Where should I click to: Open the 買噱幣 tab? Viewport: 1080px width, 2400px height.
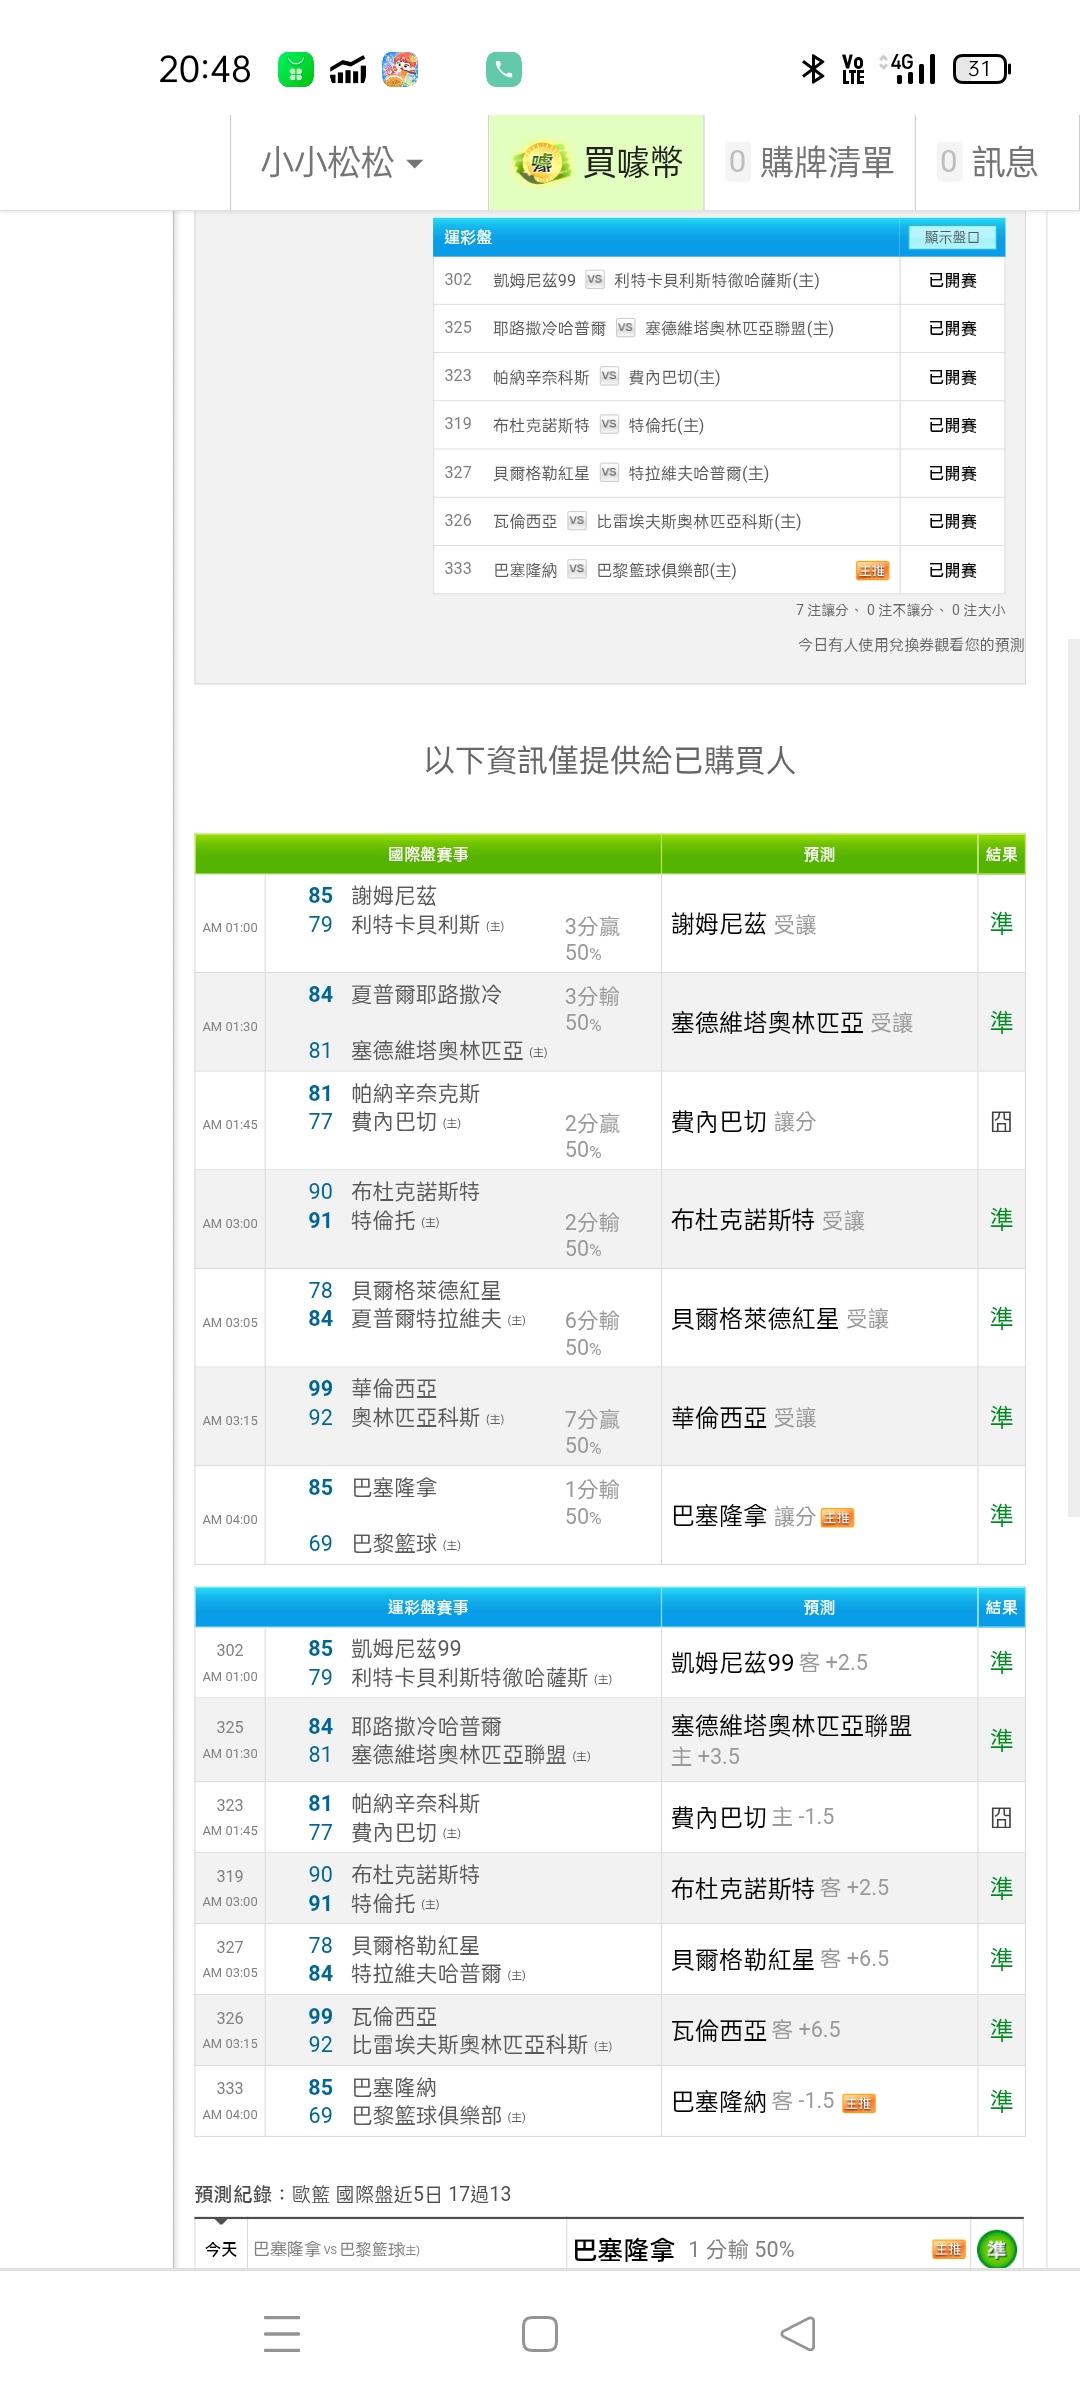[596, 162]
